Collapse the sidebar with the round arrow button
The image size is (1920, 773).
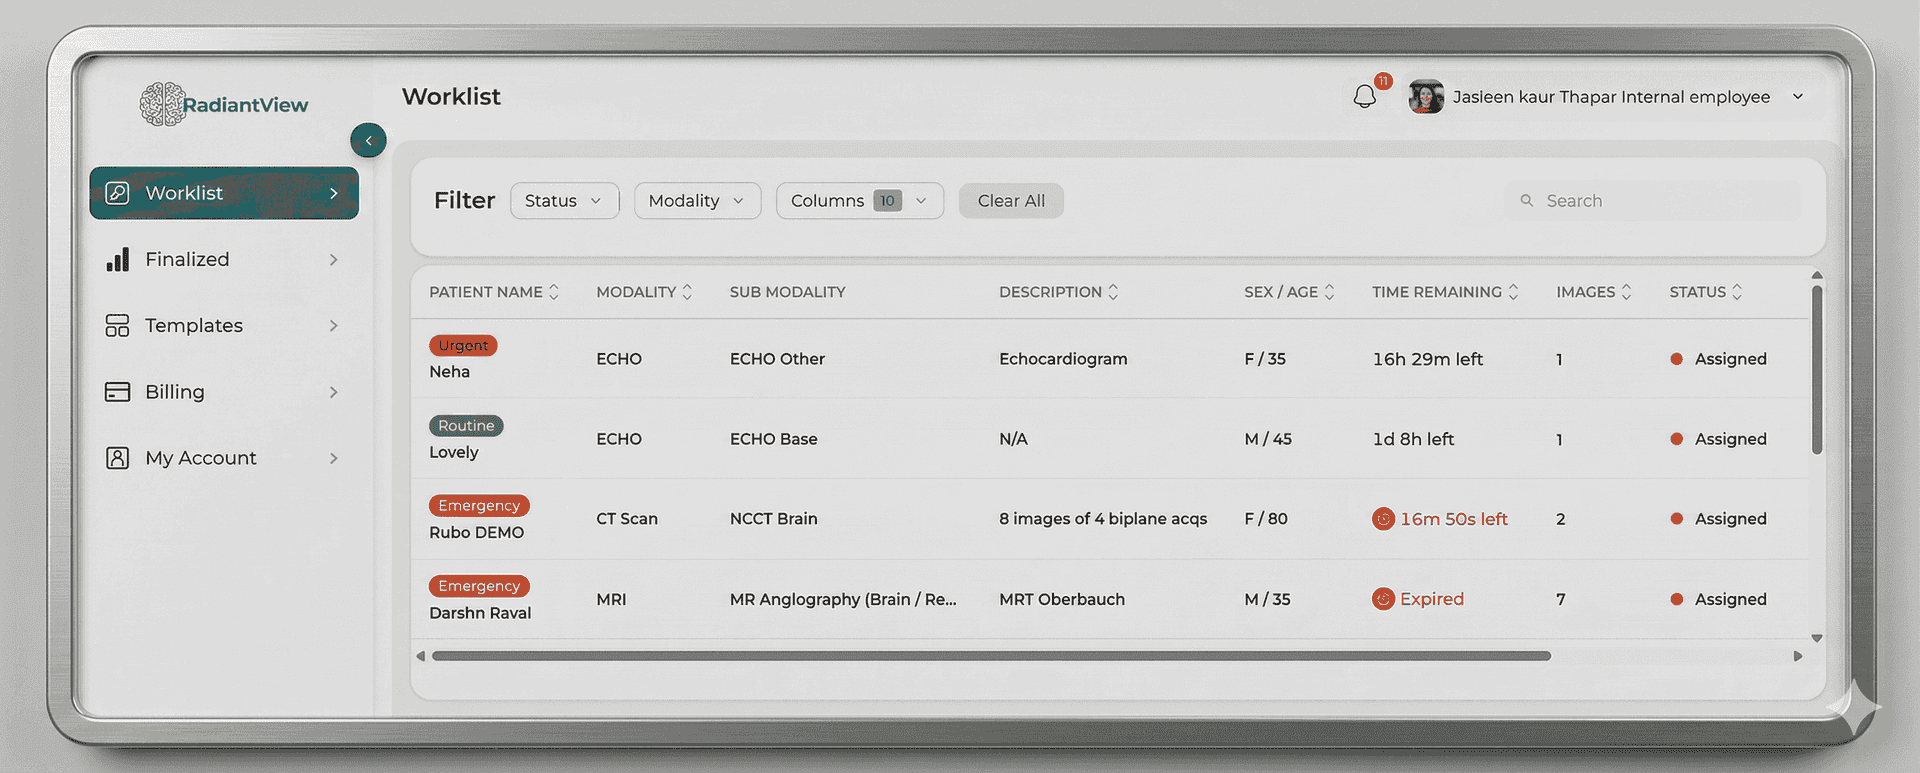point(368,141)
